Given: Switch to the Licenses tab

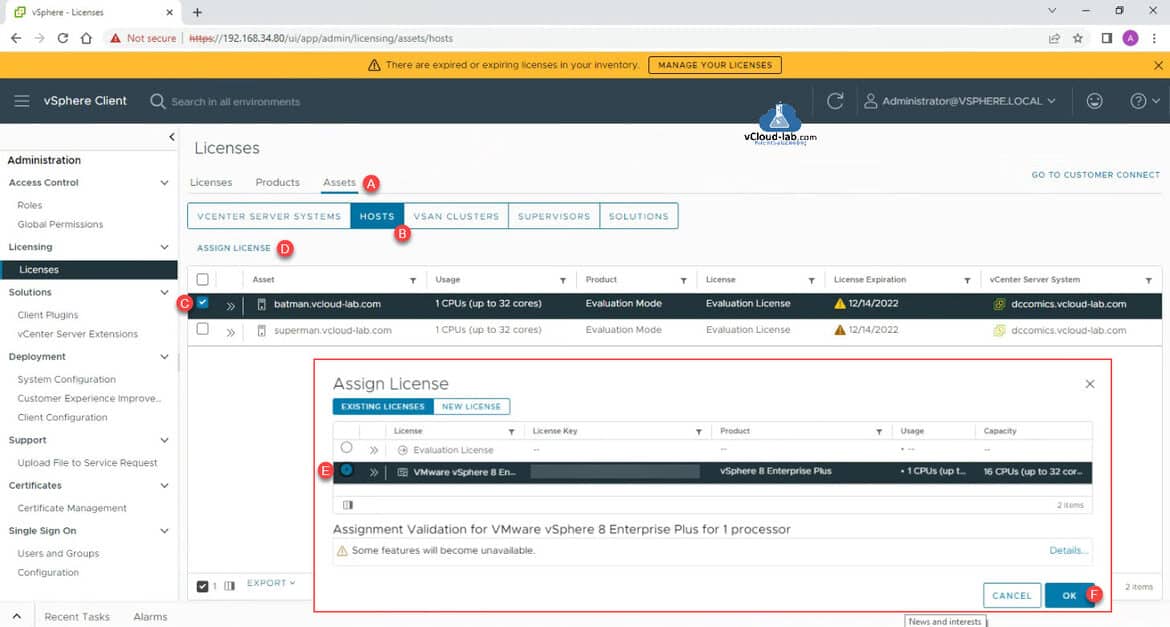Looking at the screenshot, I should coord(210,182).
